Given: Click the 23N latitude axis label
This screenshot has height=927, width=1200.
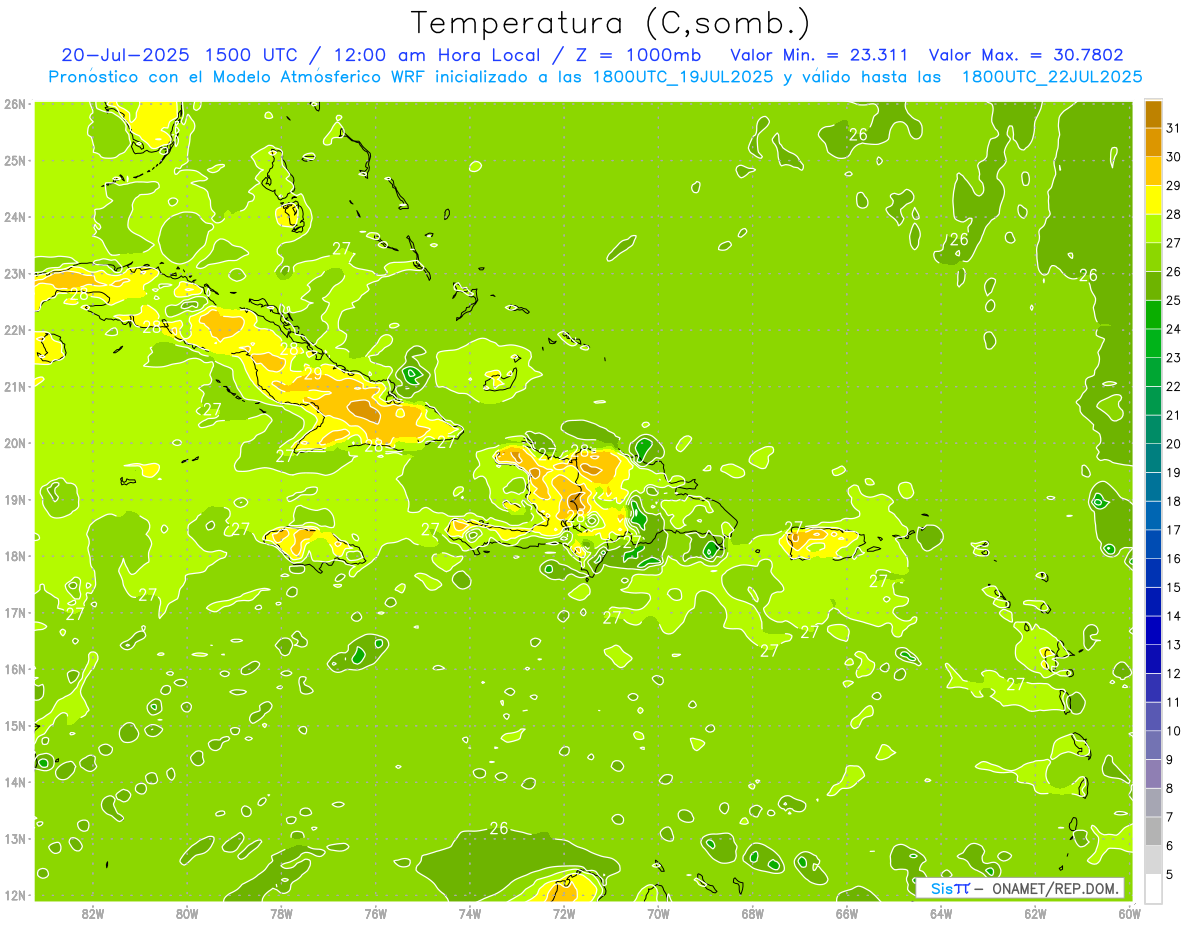Looking at the screenshot, I should point(15,273).
